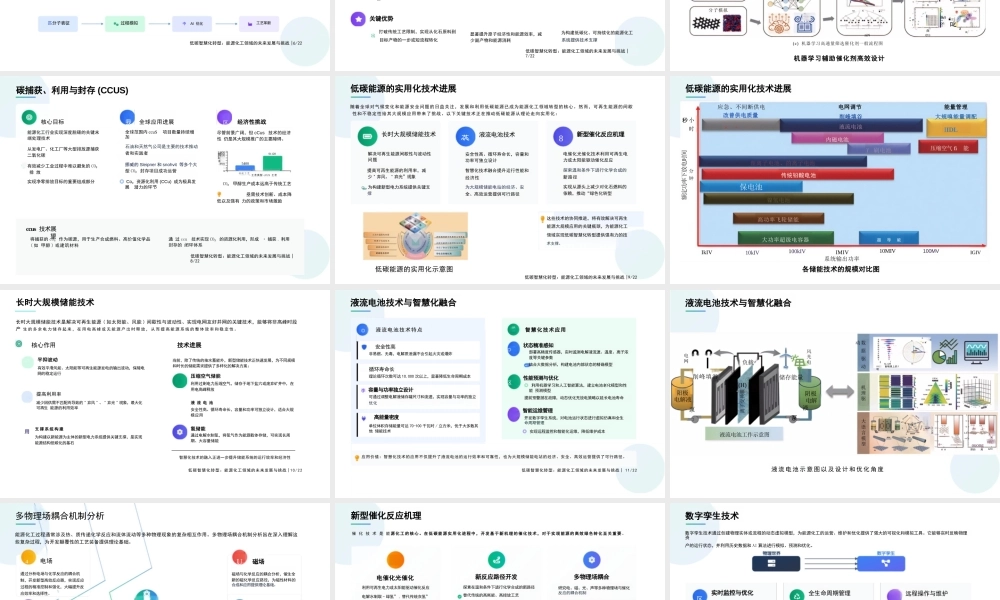
Task: Click the magenta 内循电池 bar in chart
Action: click(x=837, y=138)
